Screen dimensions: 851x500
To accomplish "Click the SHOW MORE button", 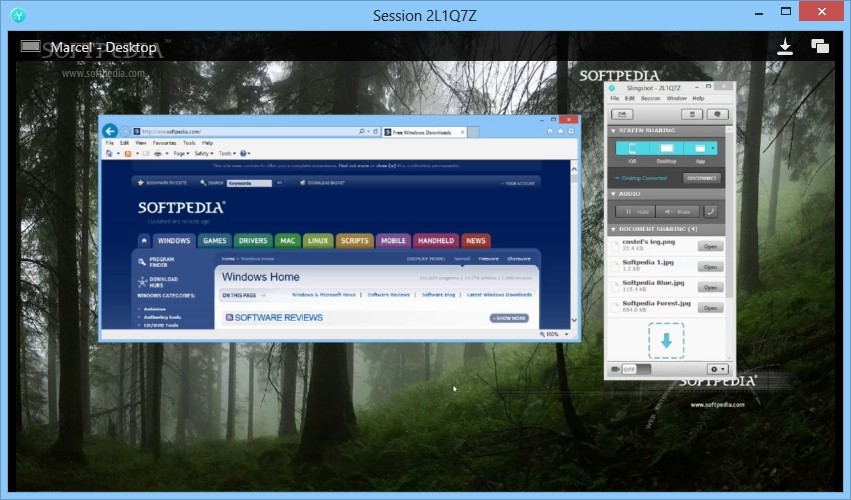I will (x=509, y=318).
